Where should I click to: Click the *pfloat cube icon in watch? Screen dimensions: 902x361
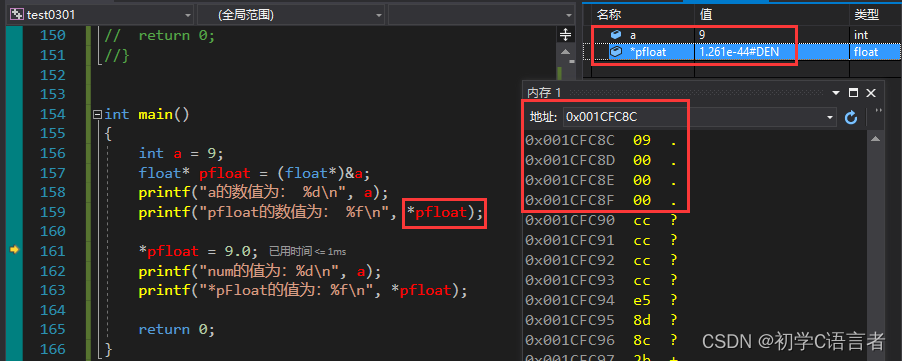pos(616,52)
